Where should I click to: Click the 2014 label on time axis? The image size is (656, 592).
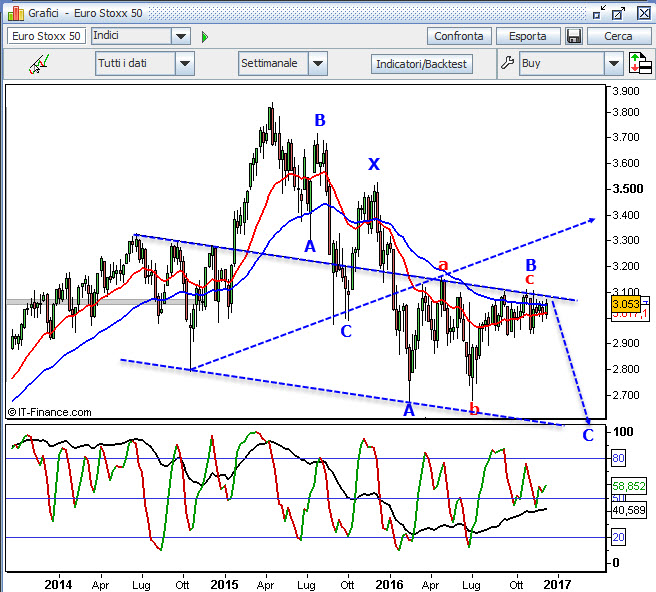point(58,584)
